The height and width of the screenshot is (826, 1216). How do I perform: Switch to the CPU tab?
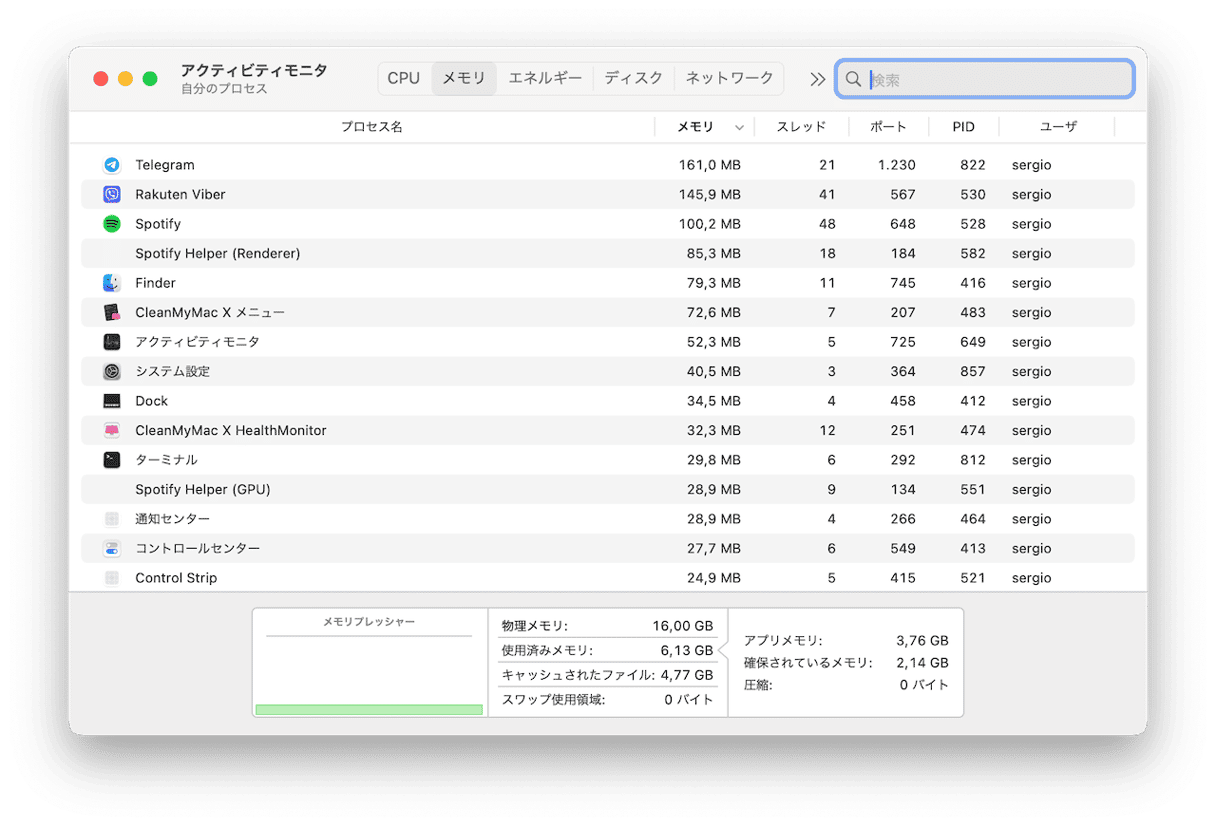404,78
